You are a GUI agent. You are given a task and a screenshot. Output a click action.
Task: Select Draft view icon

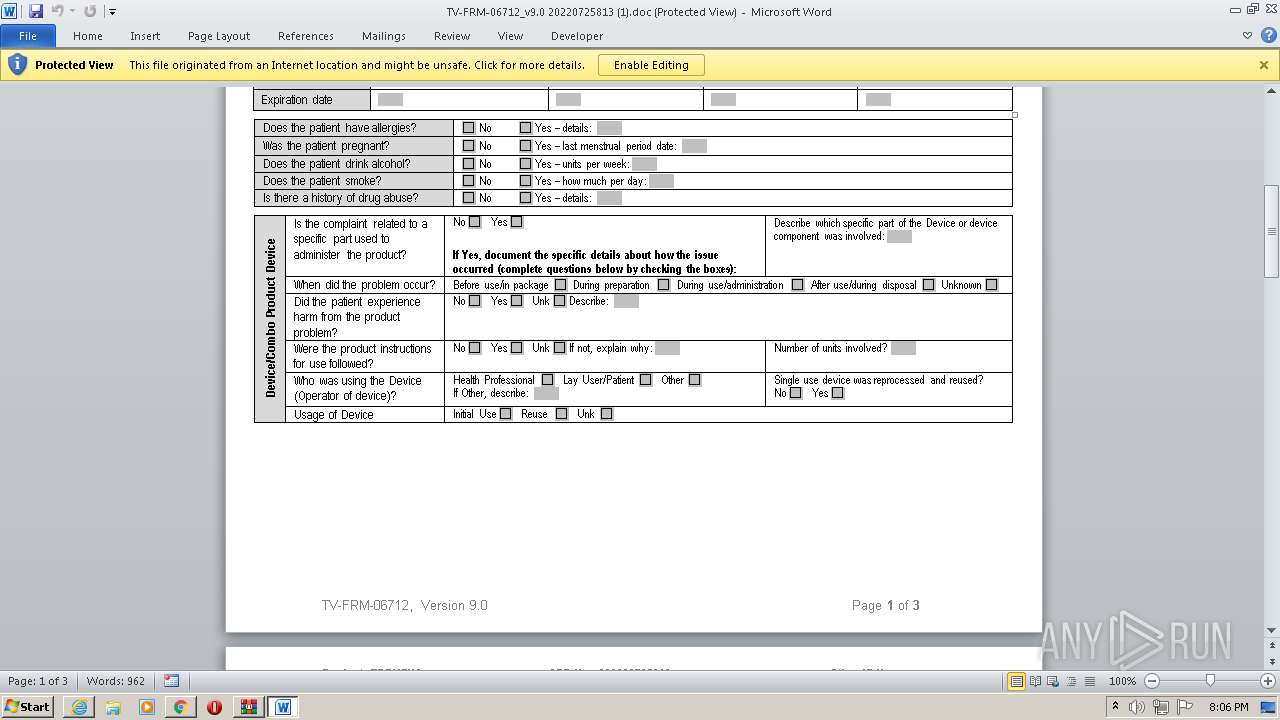pyautogui.click(x=1090, y=681)
